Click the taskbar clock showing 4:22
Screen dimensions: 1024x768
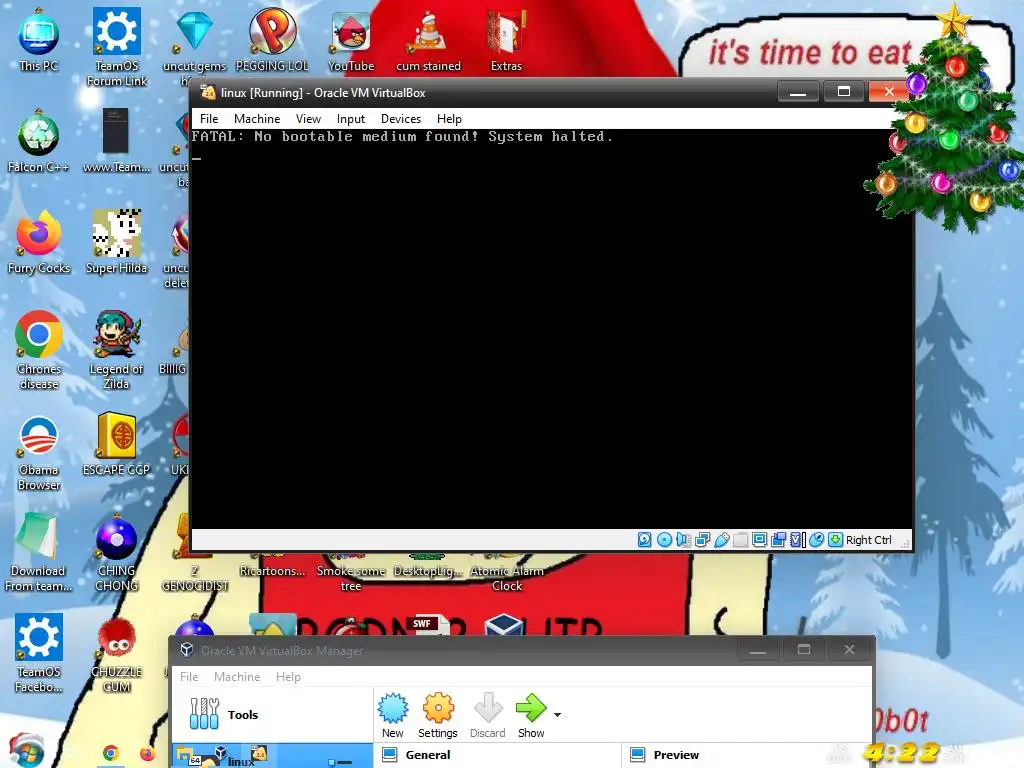901,752
